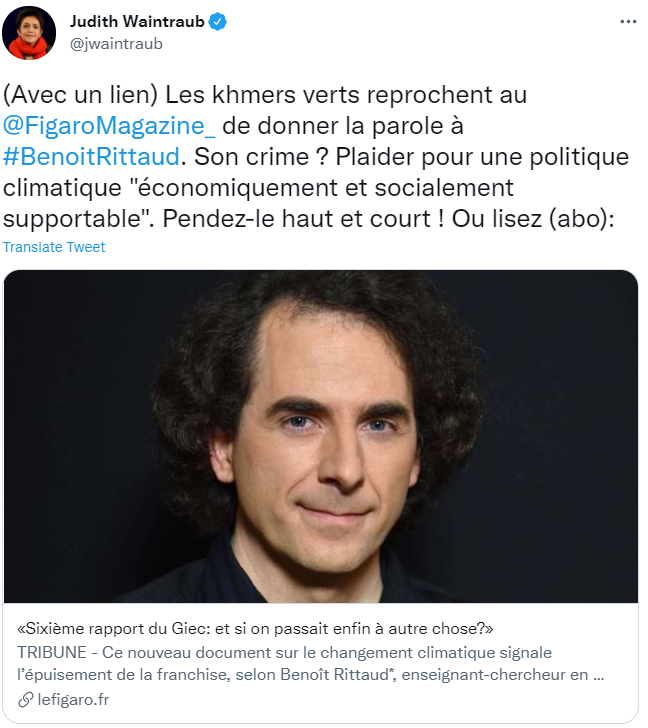Open the @jwaintraub handle

(x=116, y=44)
